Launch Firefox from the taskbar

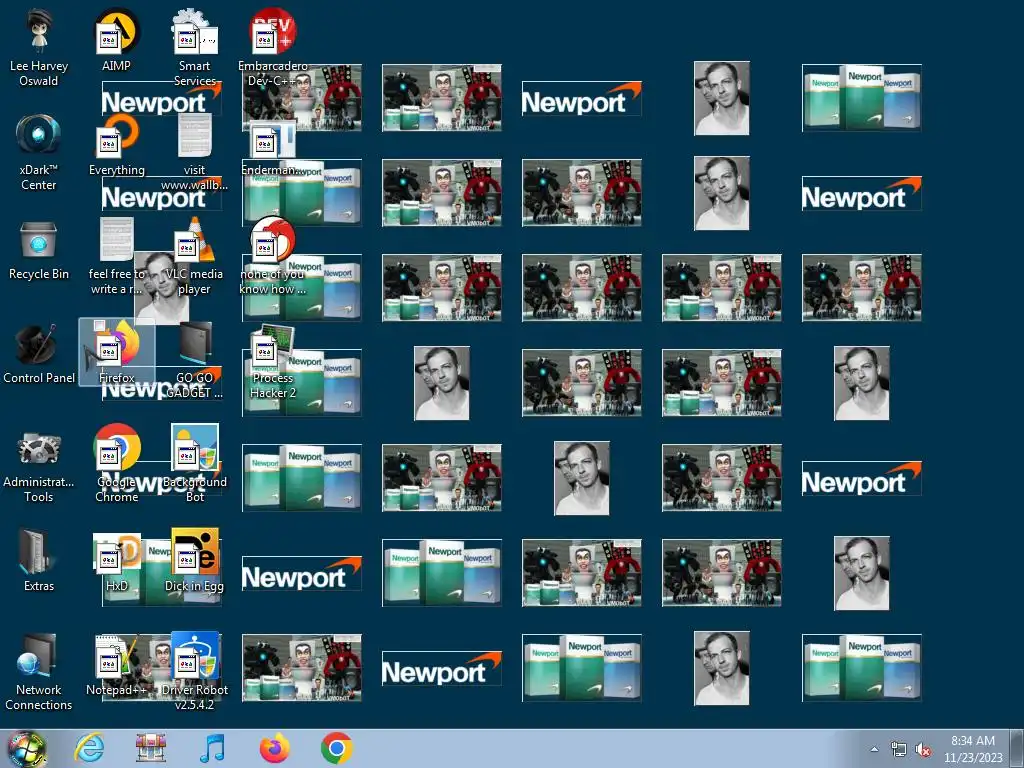pyautogui.click(x=274, y=748)
